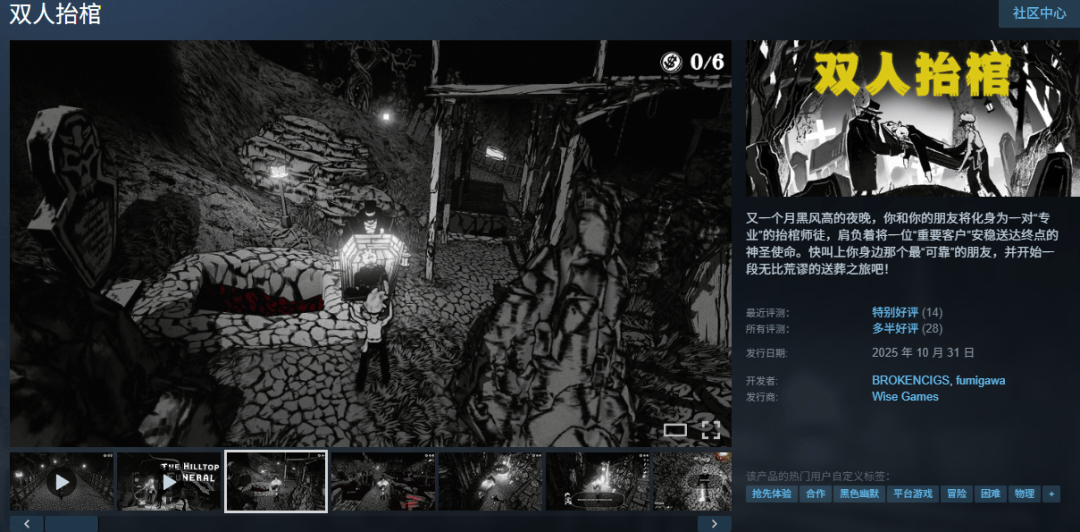Select the 冒险 tag
The image size is (1080, 532).
point(957,494)
